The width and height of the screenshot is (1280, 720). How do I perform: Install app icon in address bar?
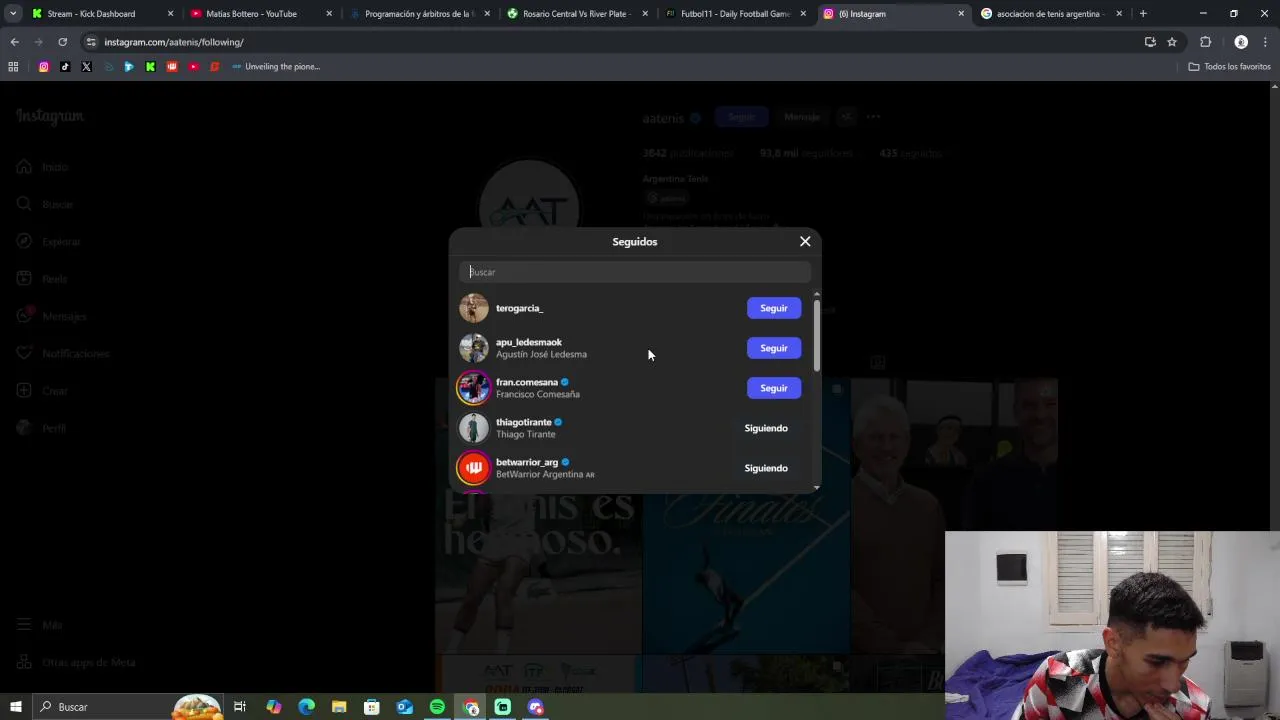point(1150,42)
